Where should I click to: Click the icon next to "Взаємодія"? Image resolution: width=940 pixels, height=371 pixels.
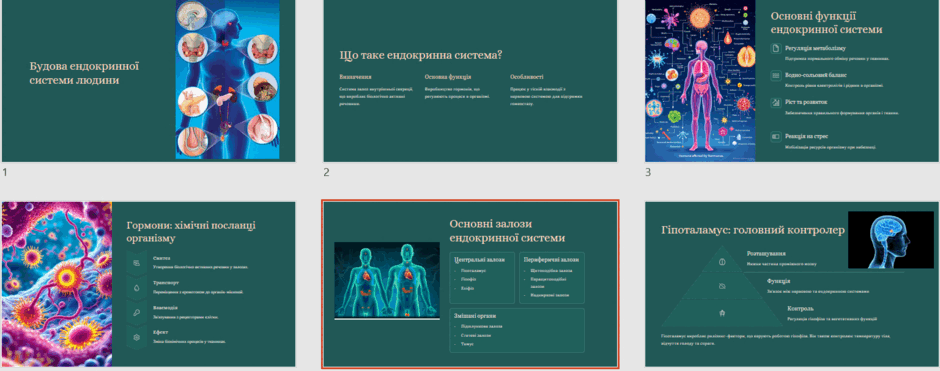tap(137, 313)
